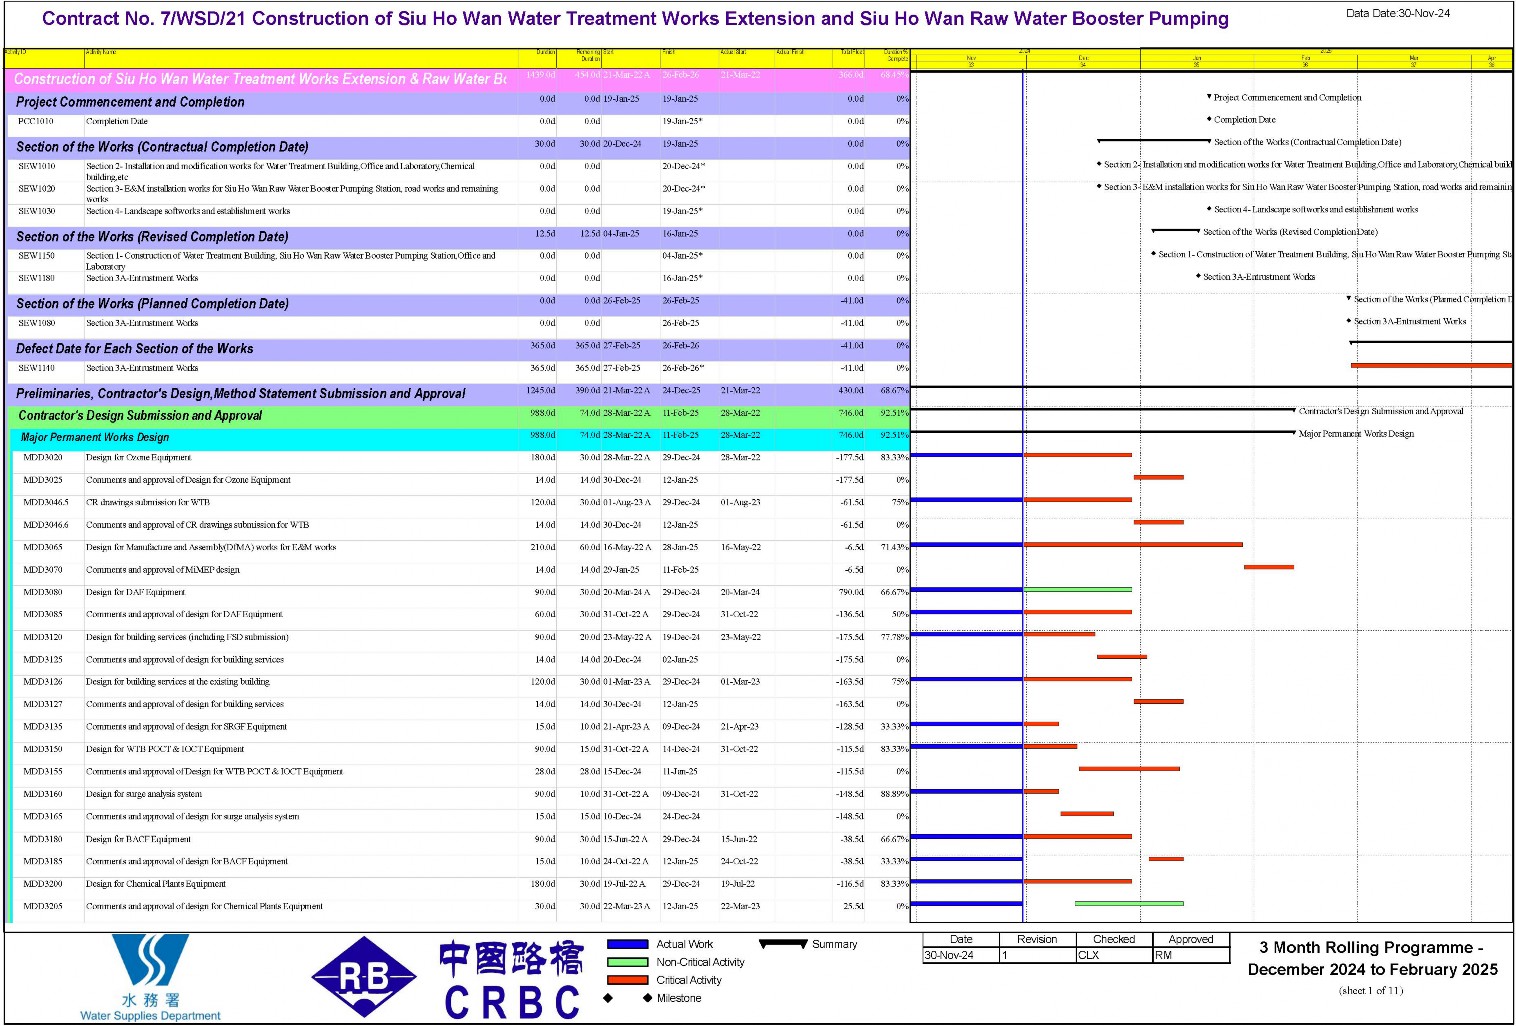Click activity ID SEW1020
The height and width of the screenshot is (1026, 1516).
point(37,188)
